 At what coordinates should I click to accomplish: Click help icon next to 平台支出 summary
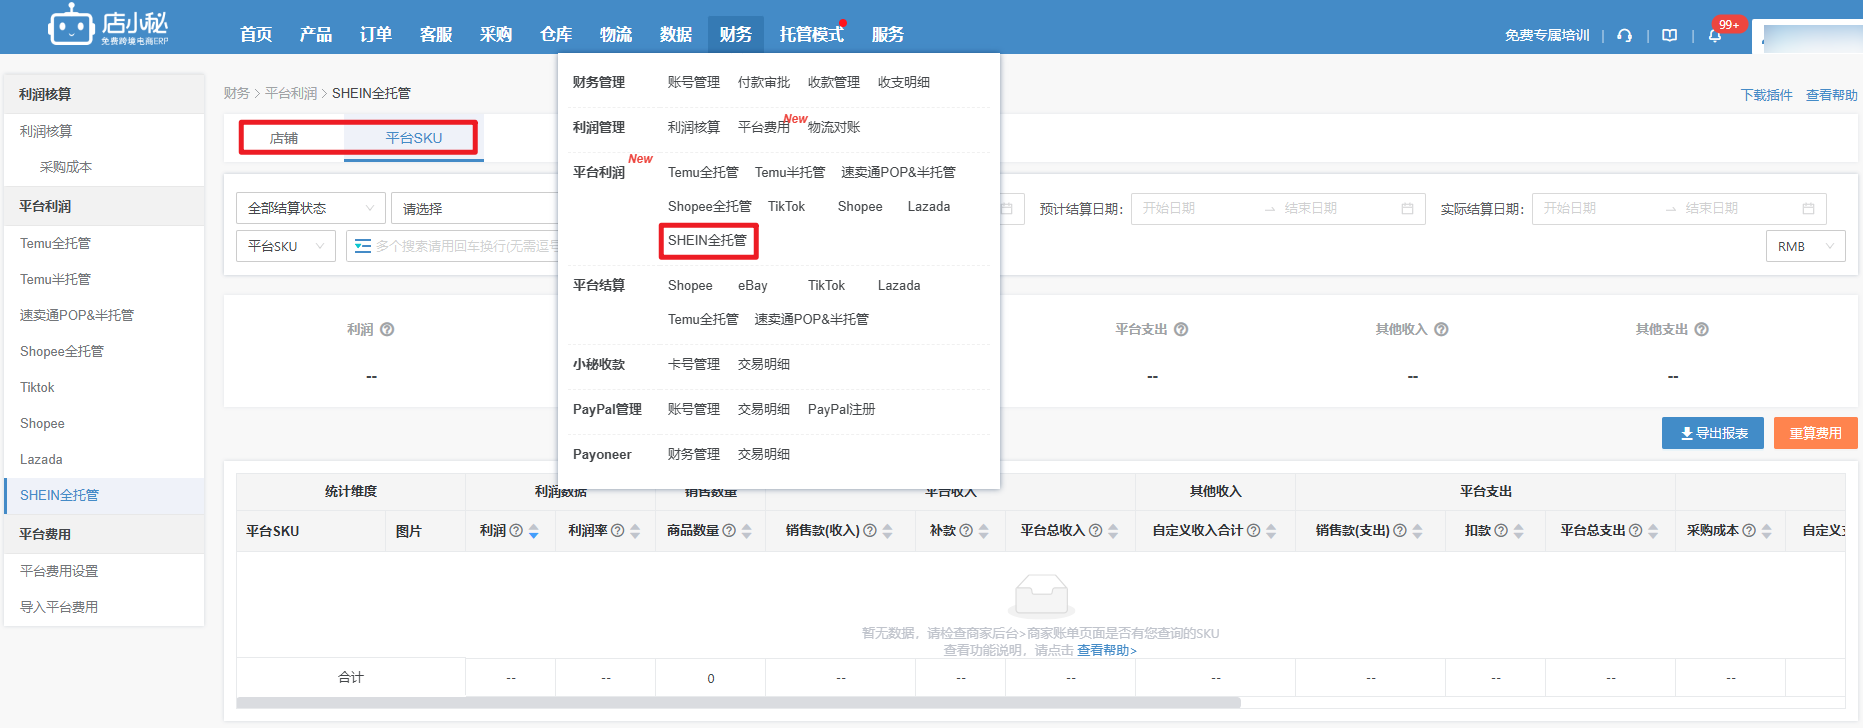click(x=1181, y=329)
